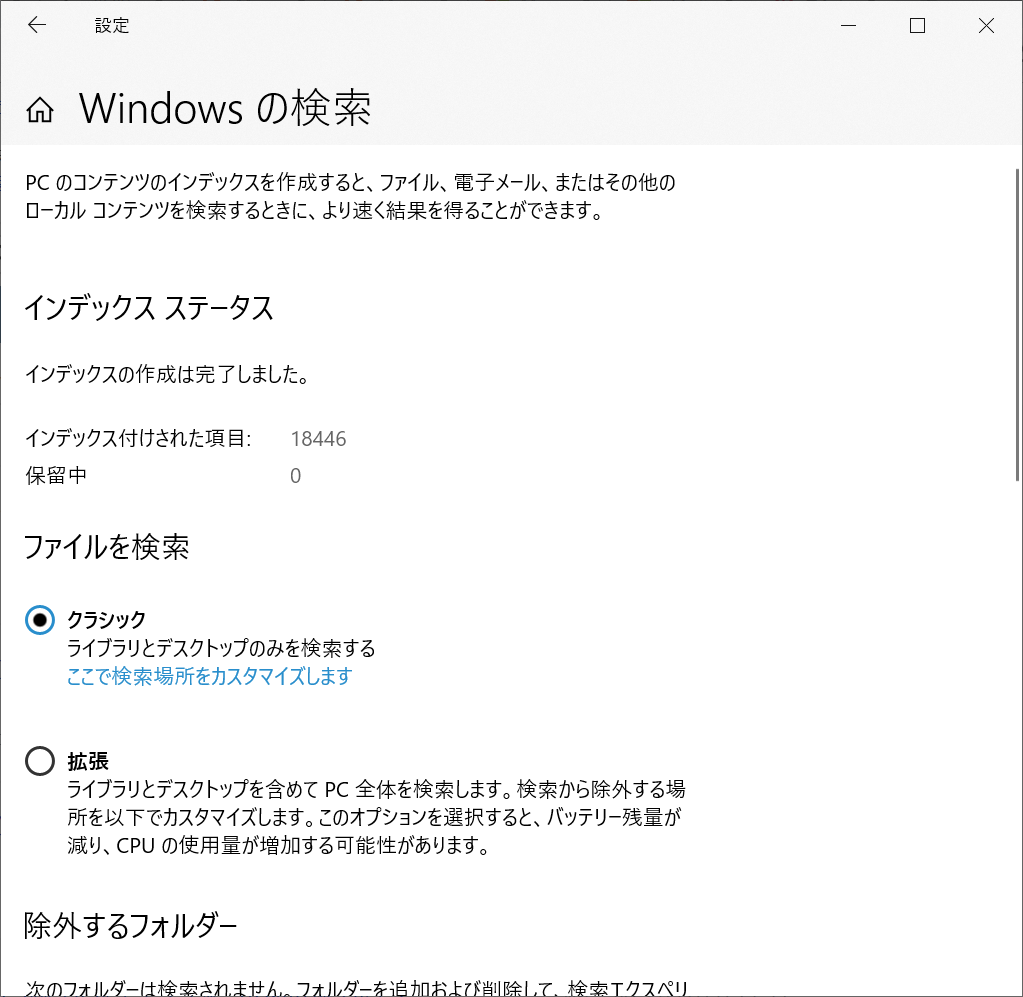Screen dimensions: 1023x997
Task: Go back with the arrow icon
Action: click(x=37, y=25)
